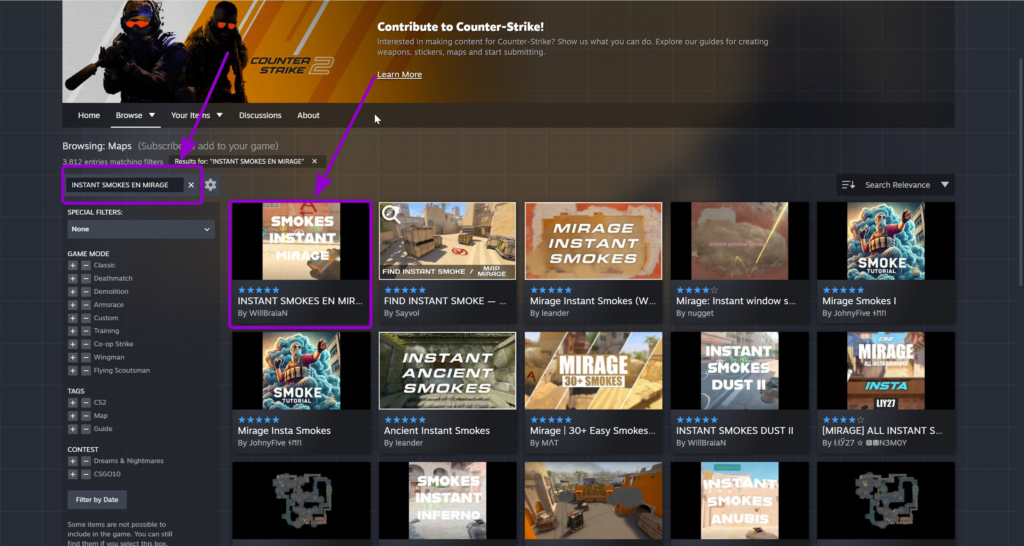1024x546 pixels.
Task: Go to the Home tab
Action: (89, 115)
